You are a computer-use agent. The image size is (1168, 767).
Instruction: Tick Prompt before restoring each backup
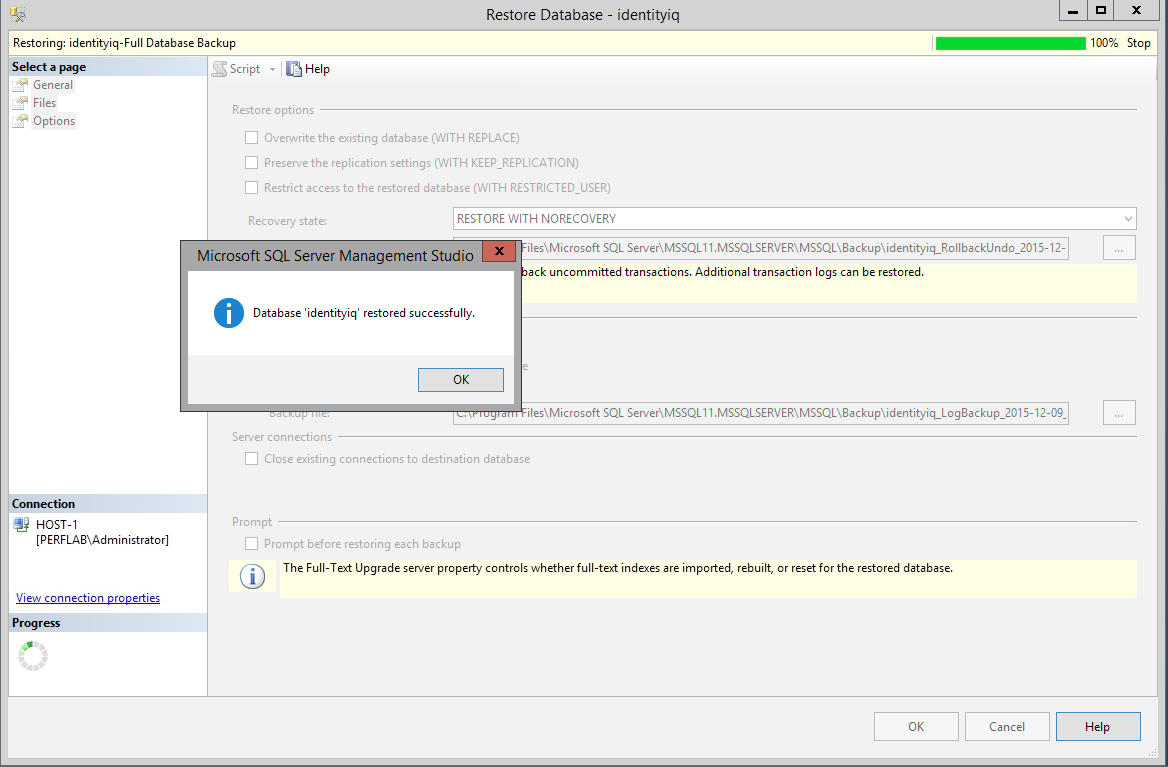tap(252, 544)
